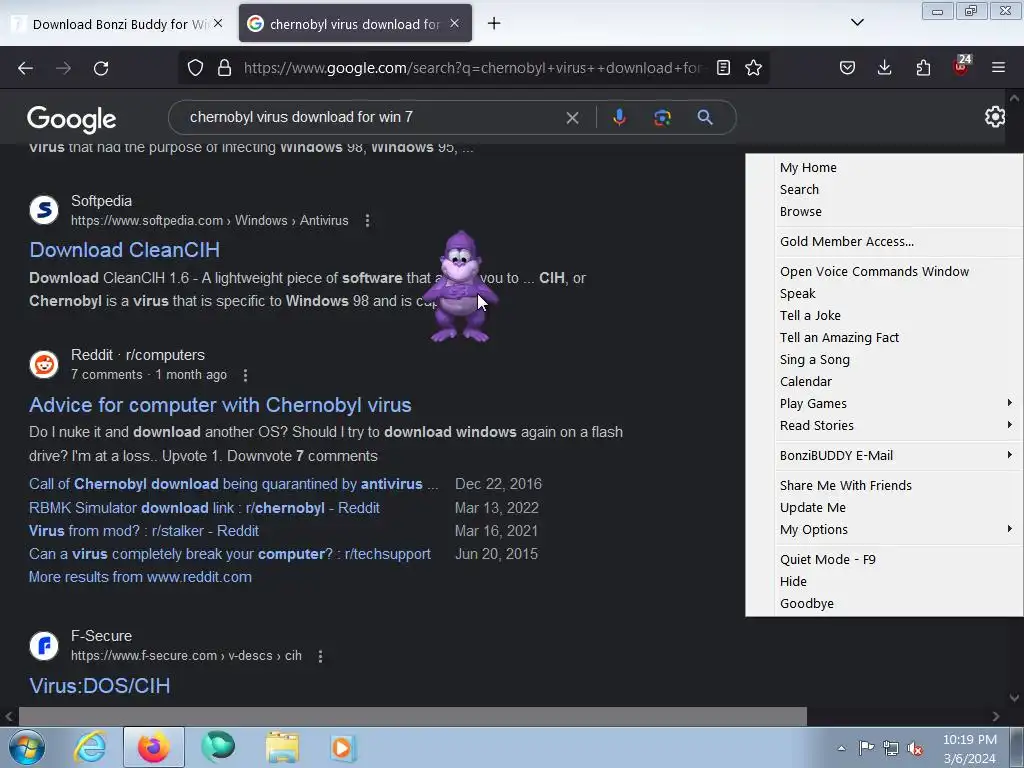Open the Download CleanCIH result
Viewport: 1024px width, 768px height.
pos(125,250)
